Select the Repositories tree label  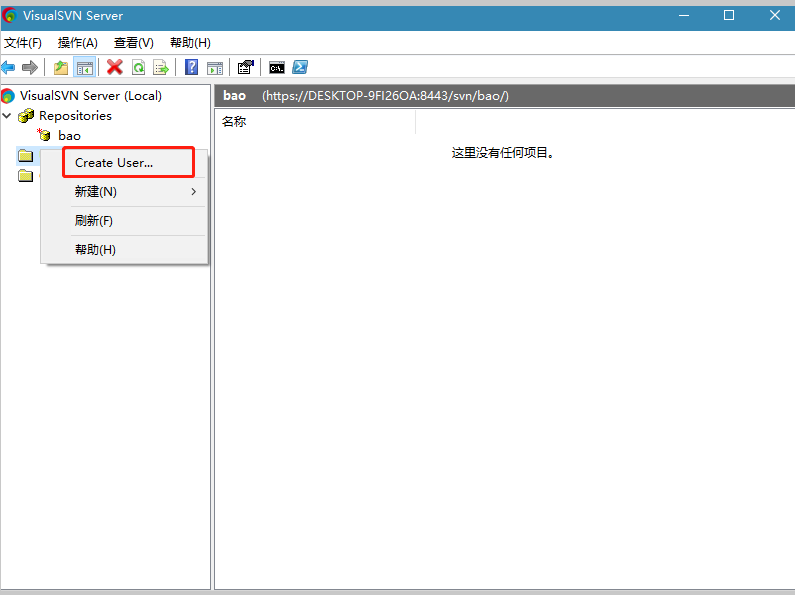(76, 116)
